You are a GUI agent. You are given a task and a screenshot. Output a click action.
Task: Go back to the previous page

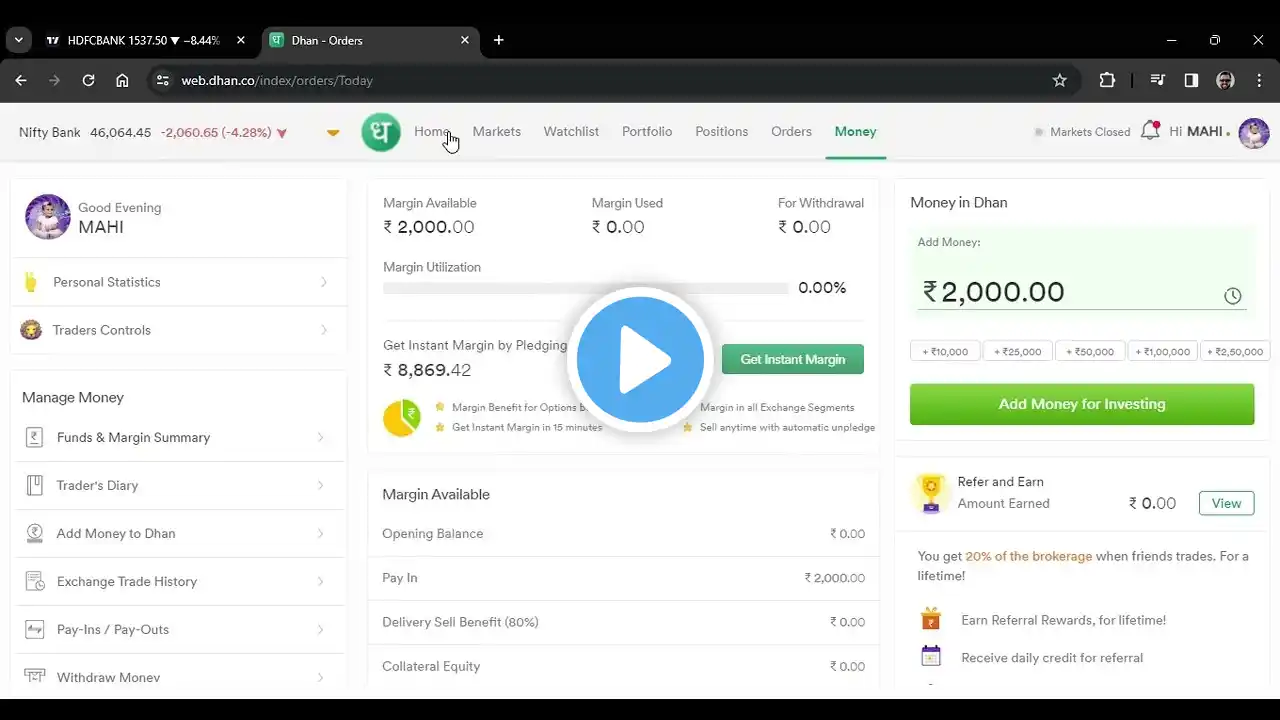21,80
